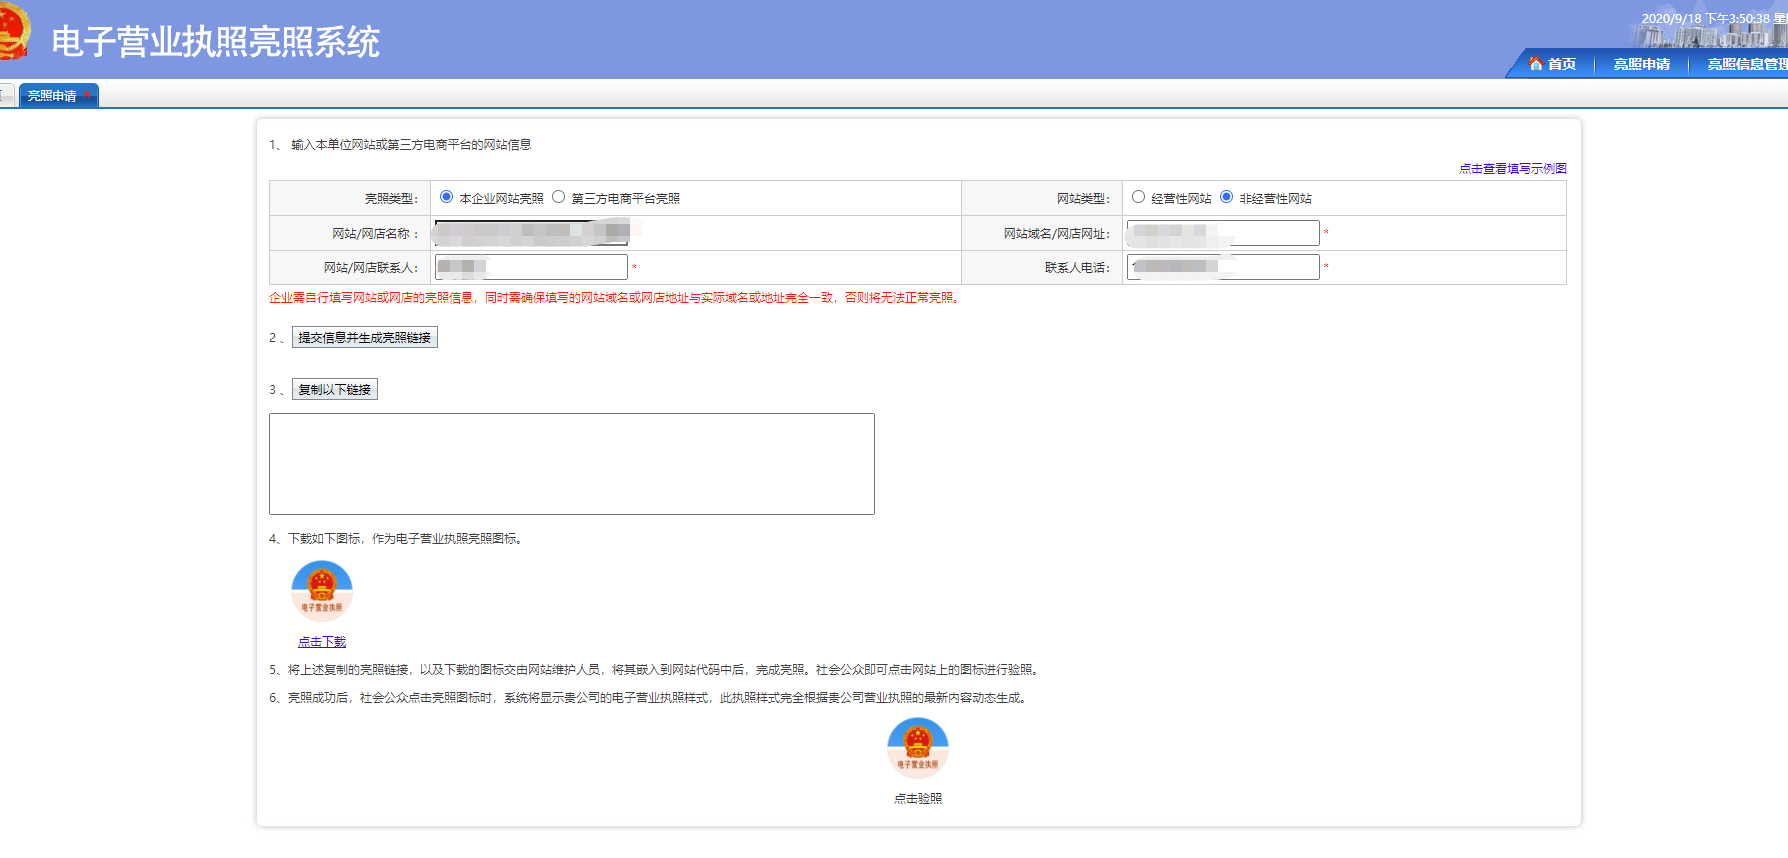This screenshot has height=858, width=1788.
Task: Switch to the 亮照申请 tab
Action: [x=51, y=96]
